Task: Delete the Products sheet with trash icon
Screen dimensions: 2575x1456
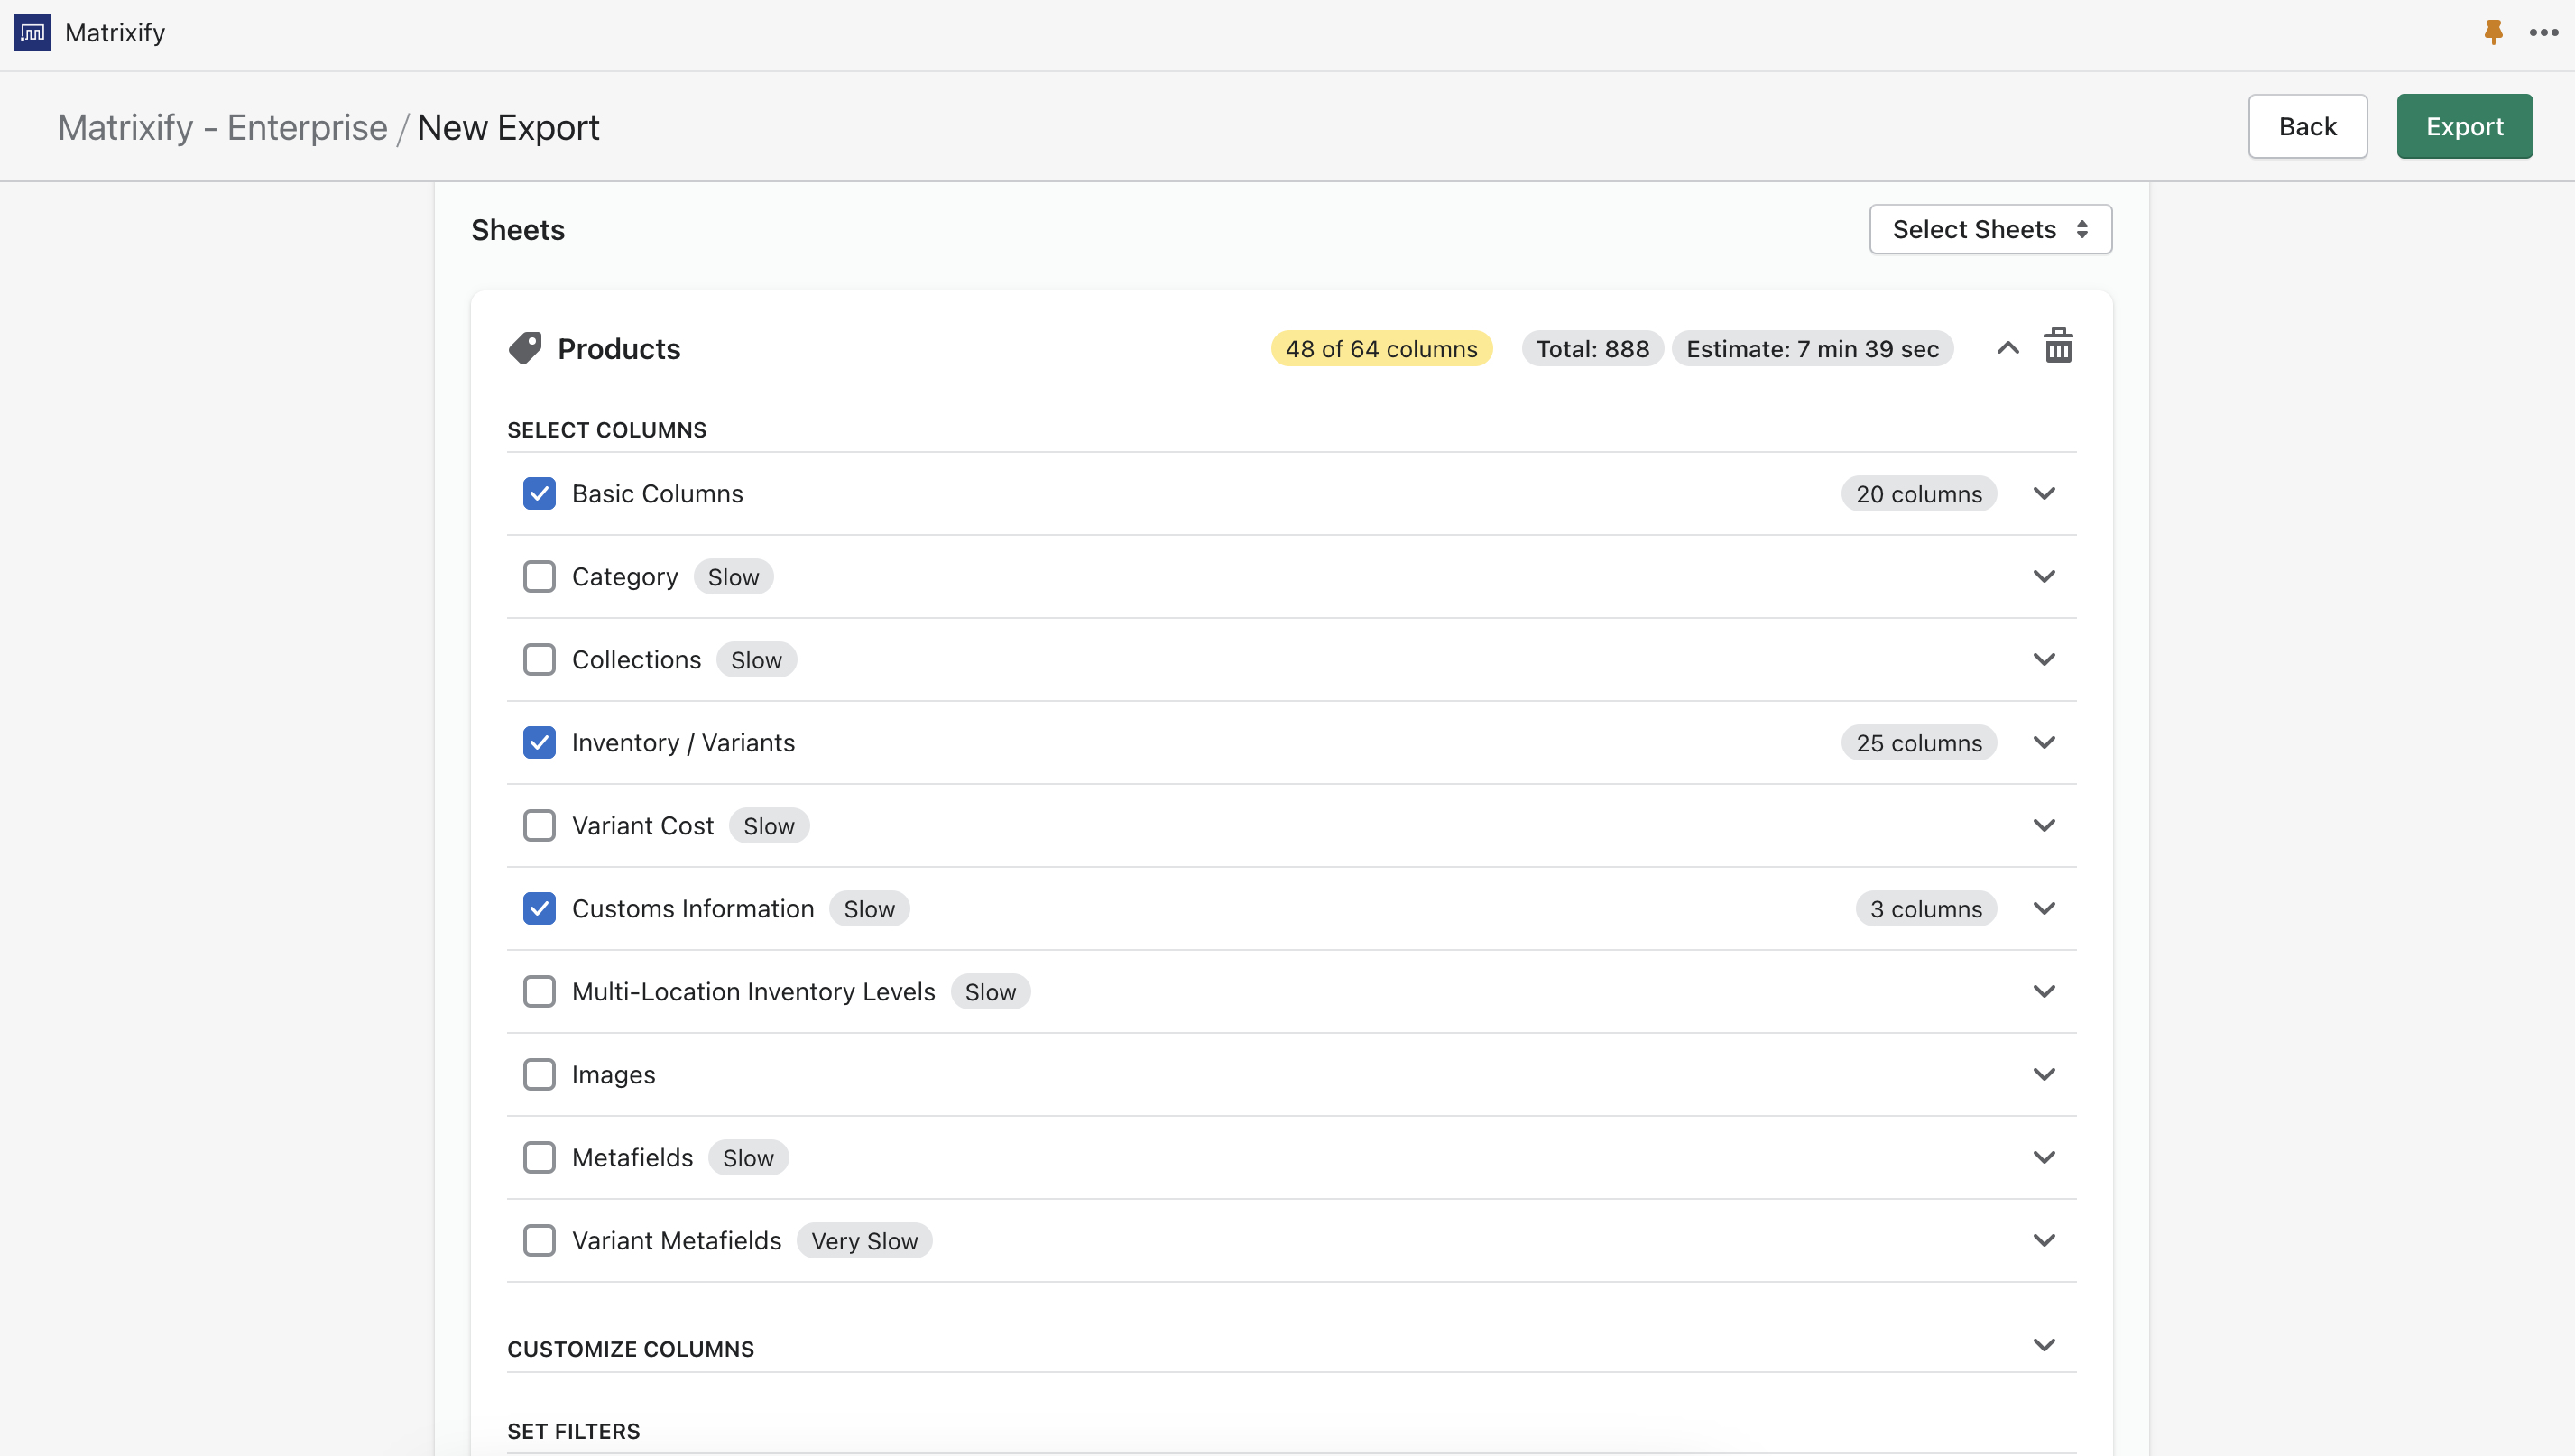Action: (2058, 346)
